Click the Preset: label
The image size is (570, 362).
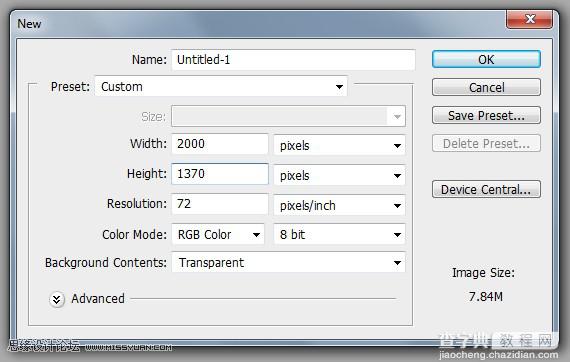tap(70, 87)
